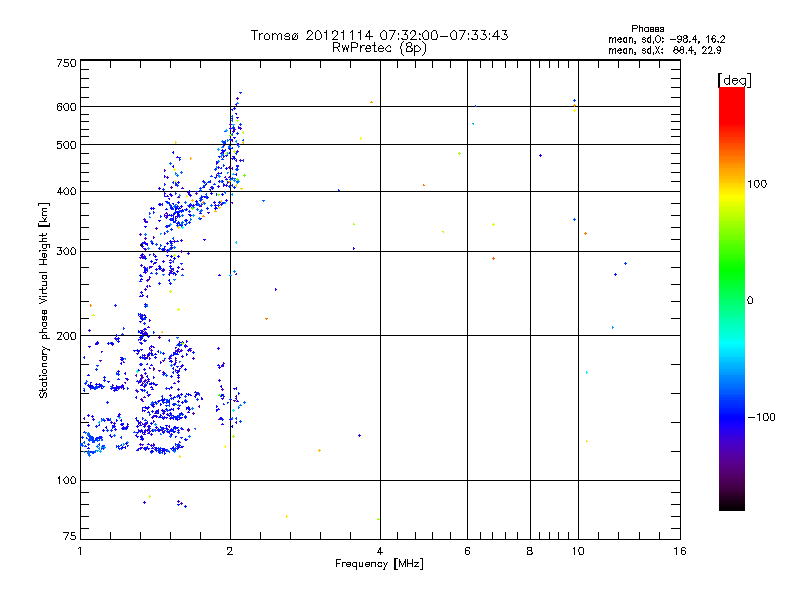Click the y-axis tick label '750'
Viewport: 800px width, 600px height.
[66, 63]
